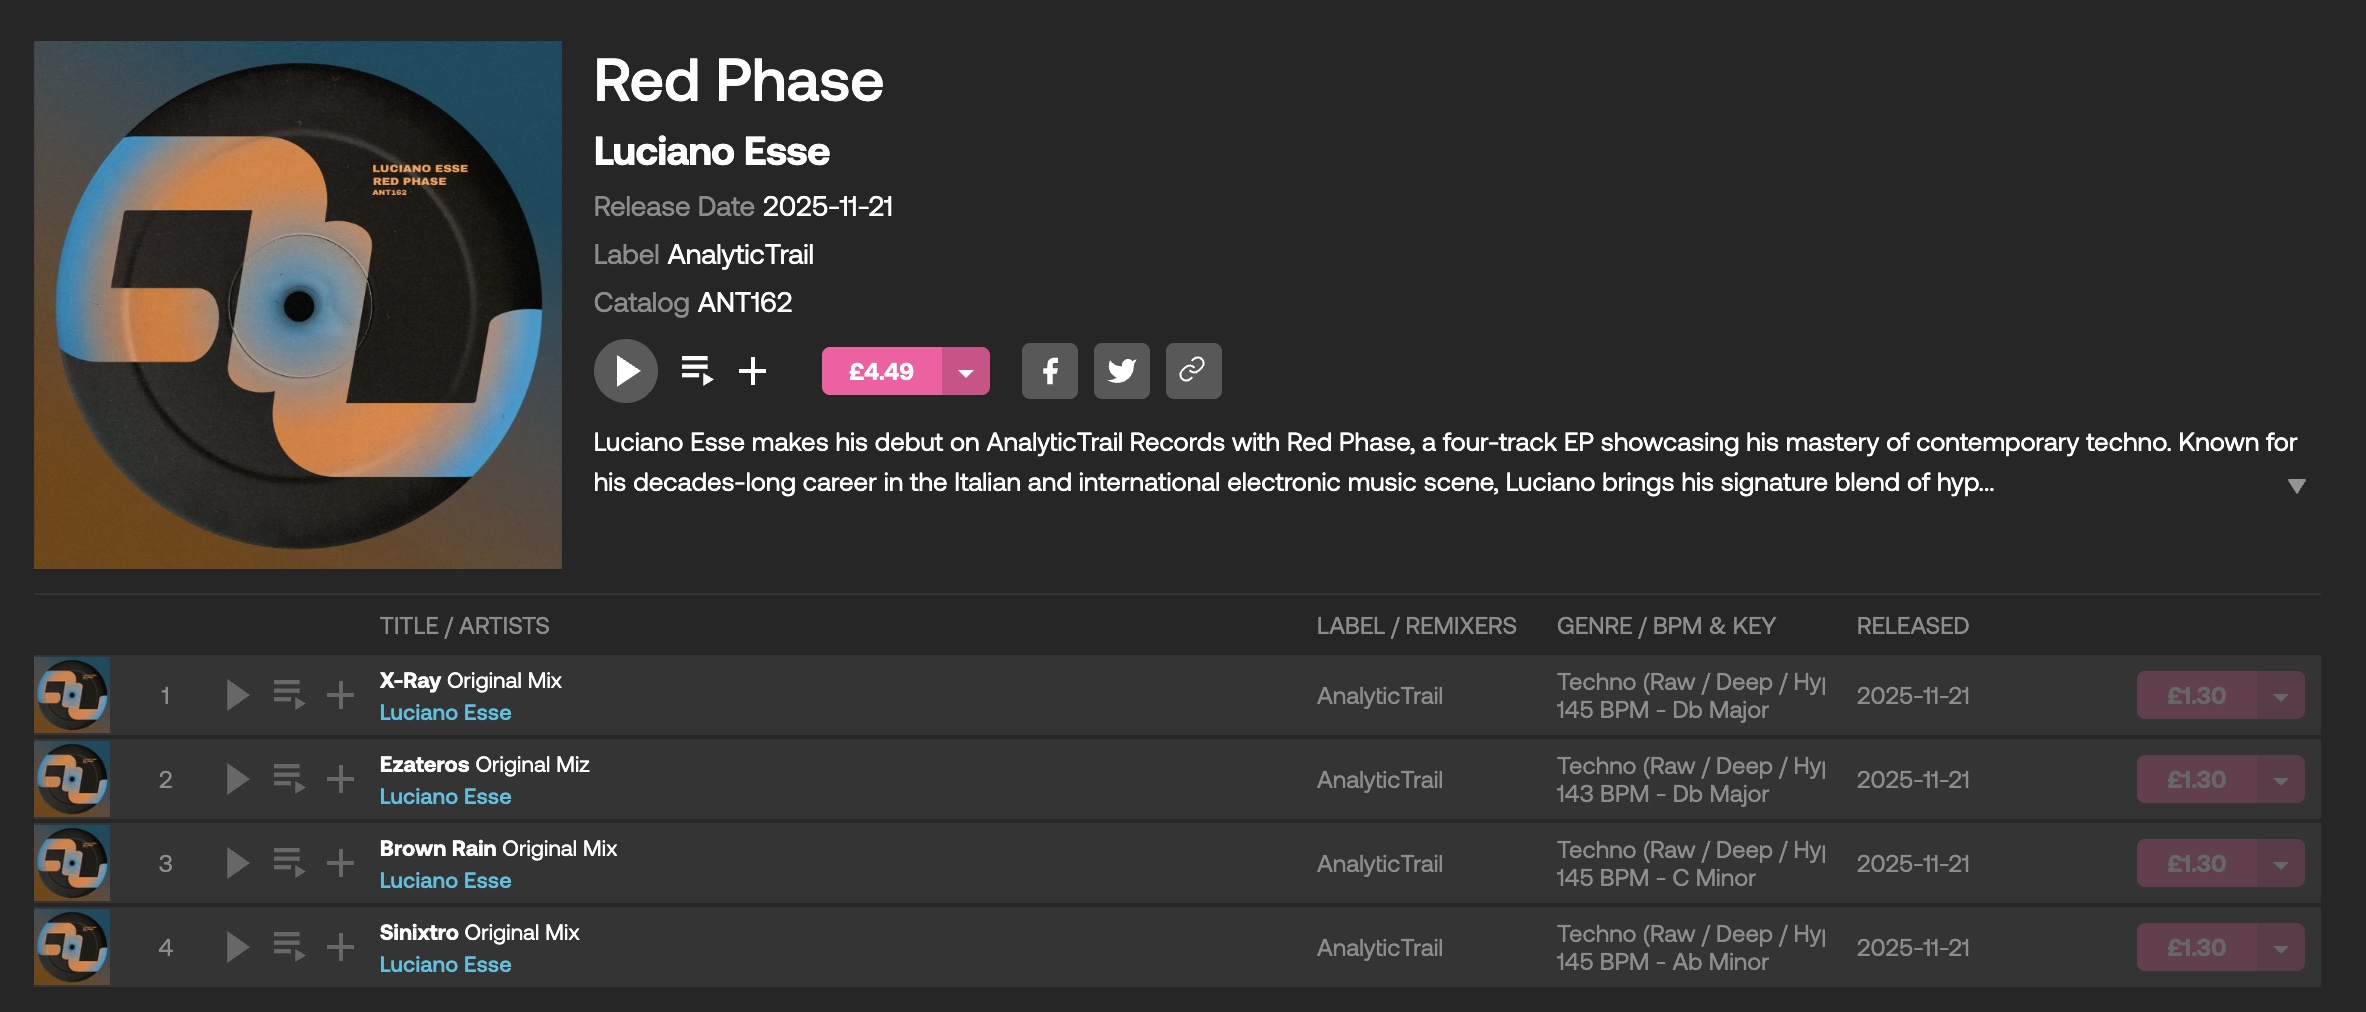Viewport: 2366px width, 1012px height.
Task: Add Ezateros track to queue
Action: [288, 779]
